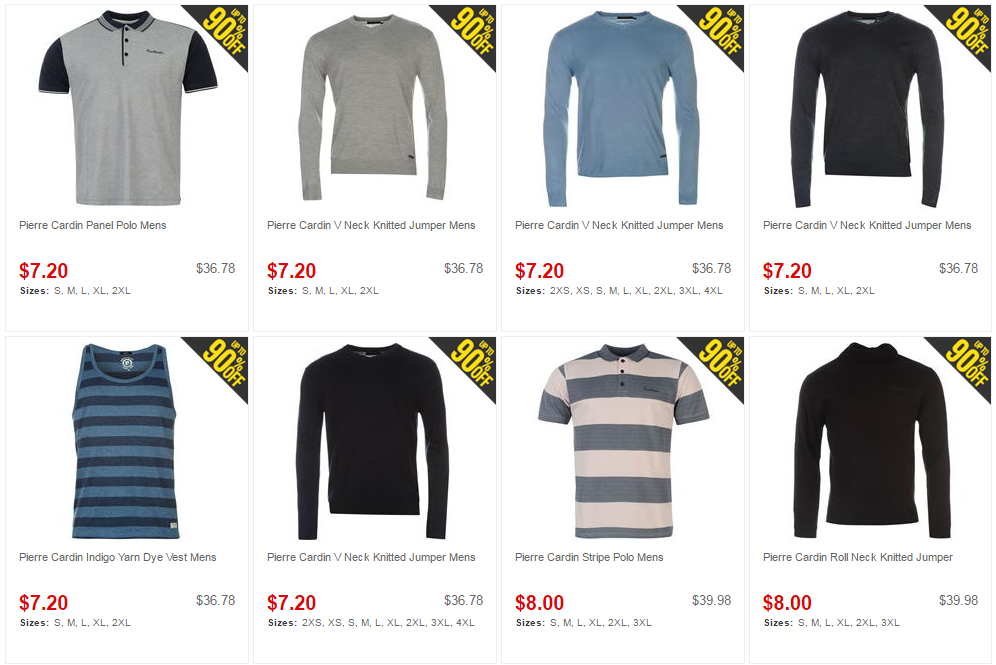Viewport: 996px width, 665px height.
Task: Click the $8.00 price of the Stripe Polo
Action: tap(539, 602)
